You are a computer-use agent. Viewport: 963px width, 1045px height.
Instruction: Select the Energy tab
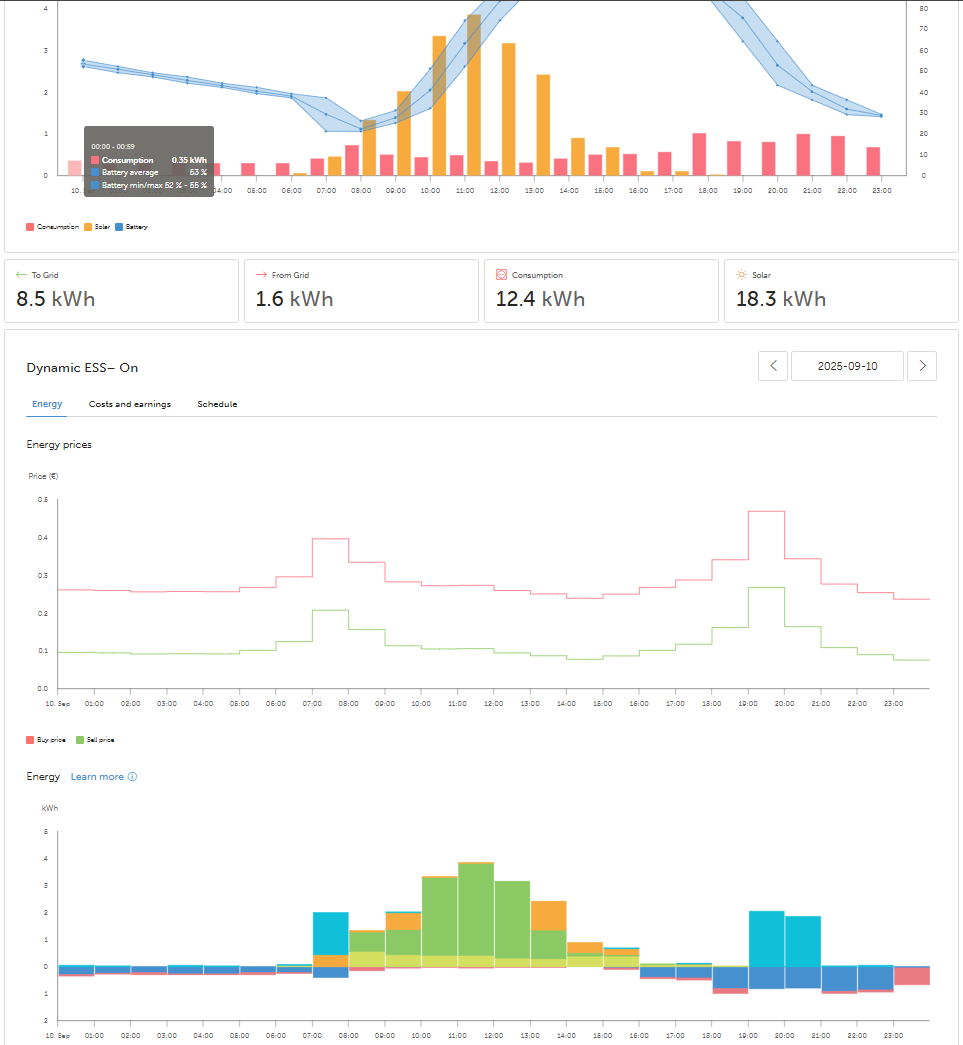47,404
